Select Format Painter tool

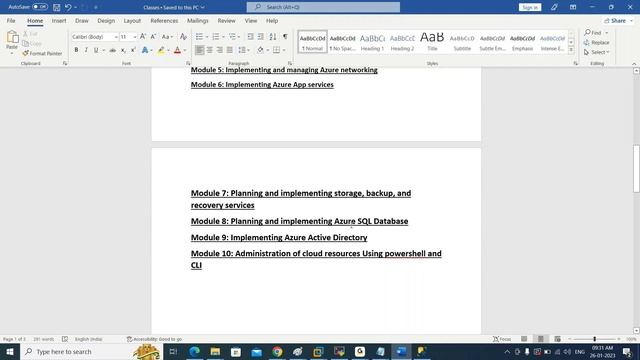point(42,53)
